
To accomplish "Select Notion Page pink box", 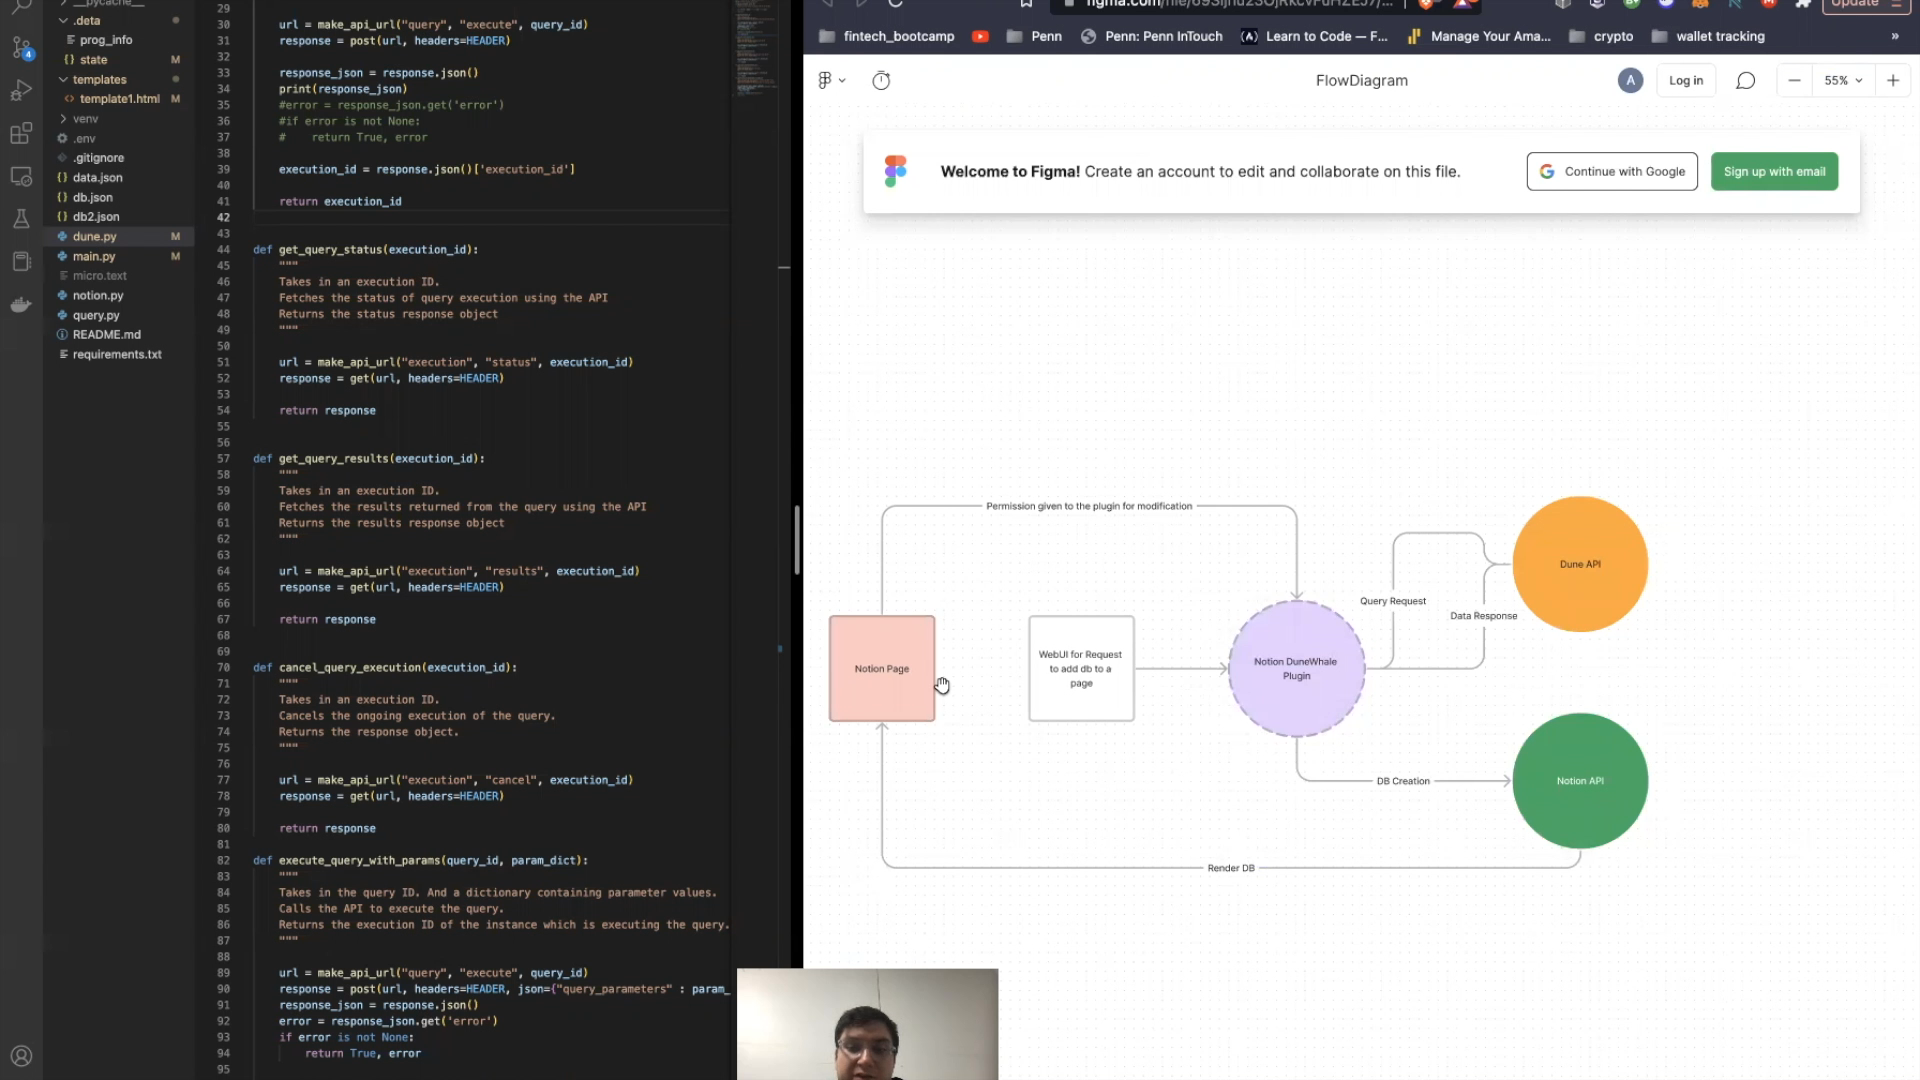I will [x=881, y=668].
